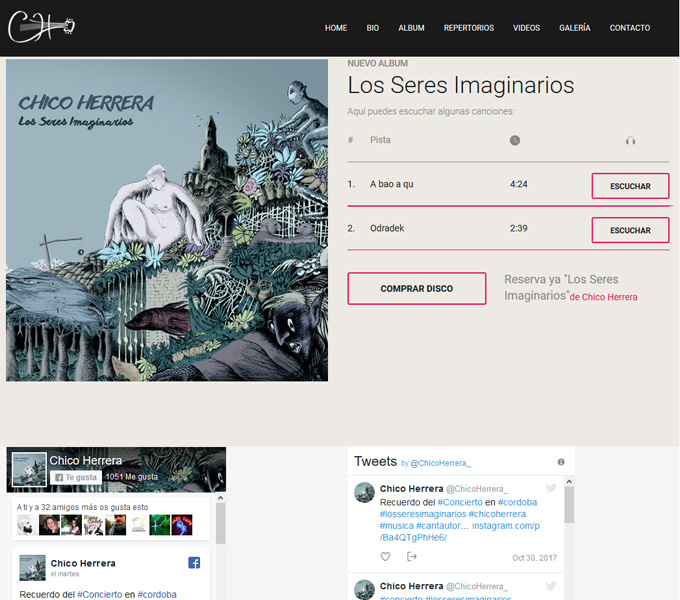680x600 pixels.
Task: Click share icon on first tweet
Action: click(x=412, y=556)
